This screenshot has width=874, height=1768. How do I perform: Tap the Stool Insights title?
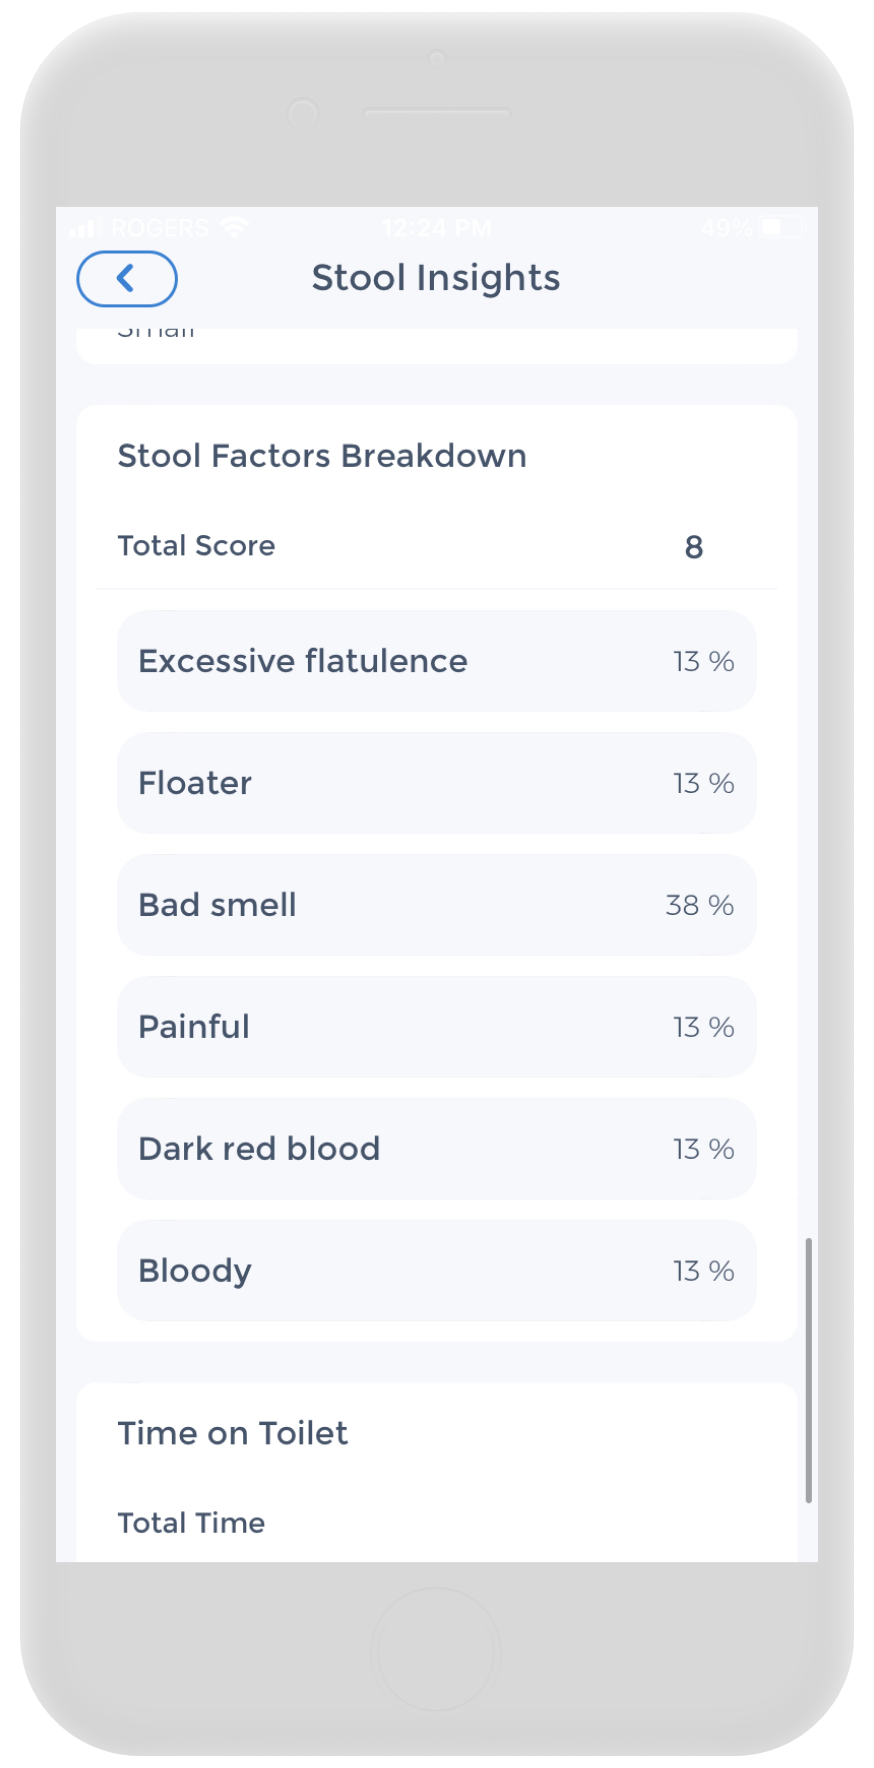(x=436, y=278)
